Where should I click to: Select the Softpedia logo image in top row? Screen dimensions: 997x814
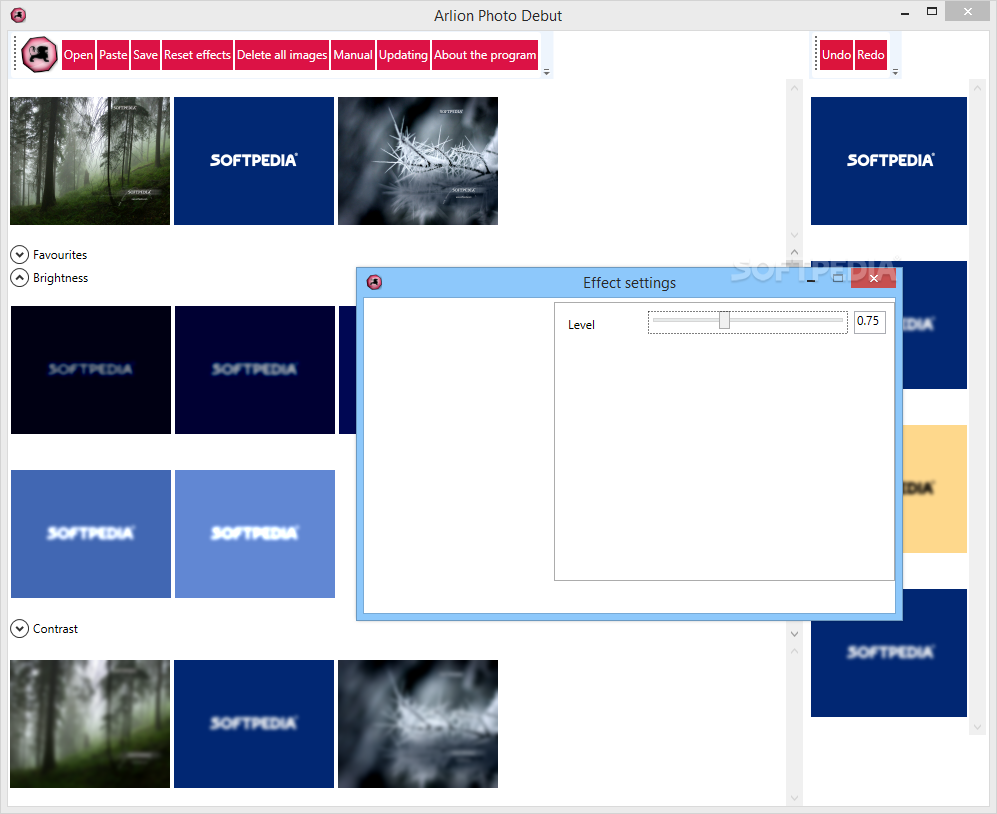(x=254, y=161)
